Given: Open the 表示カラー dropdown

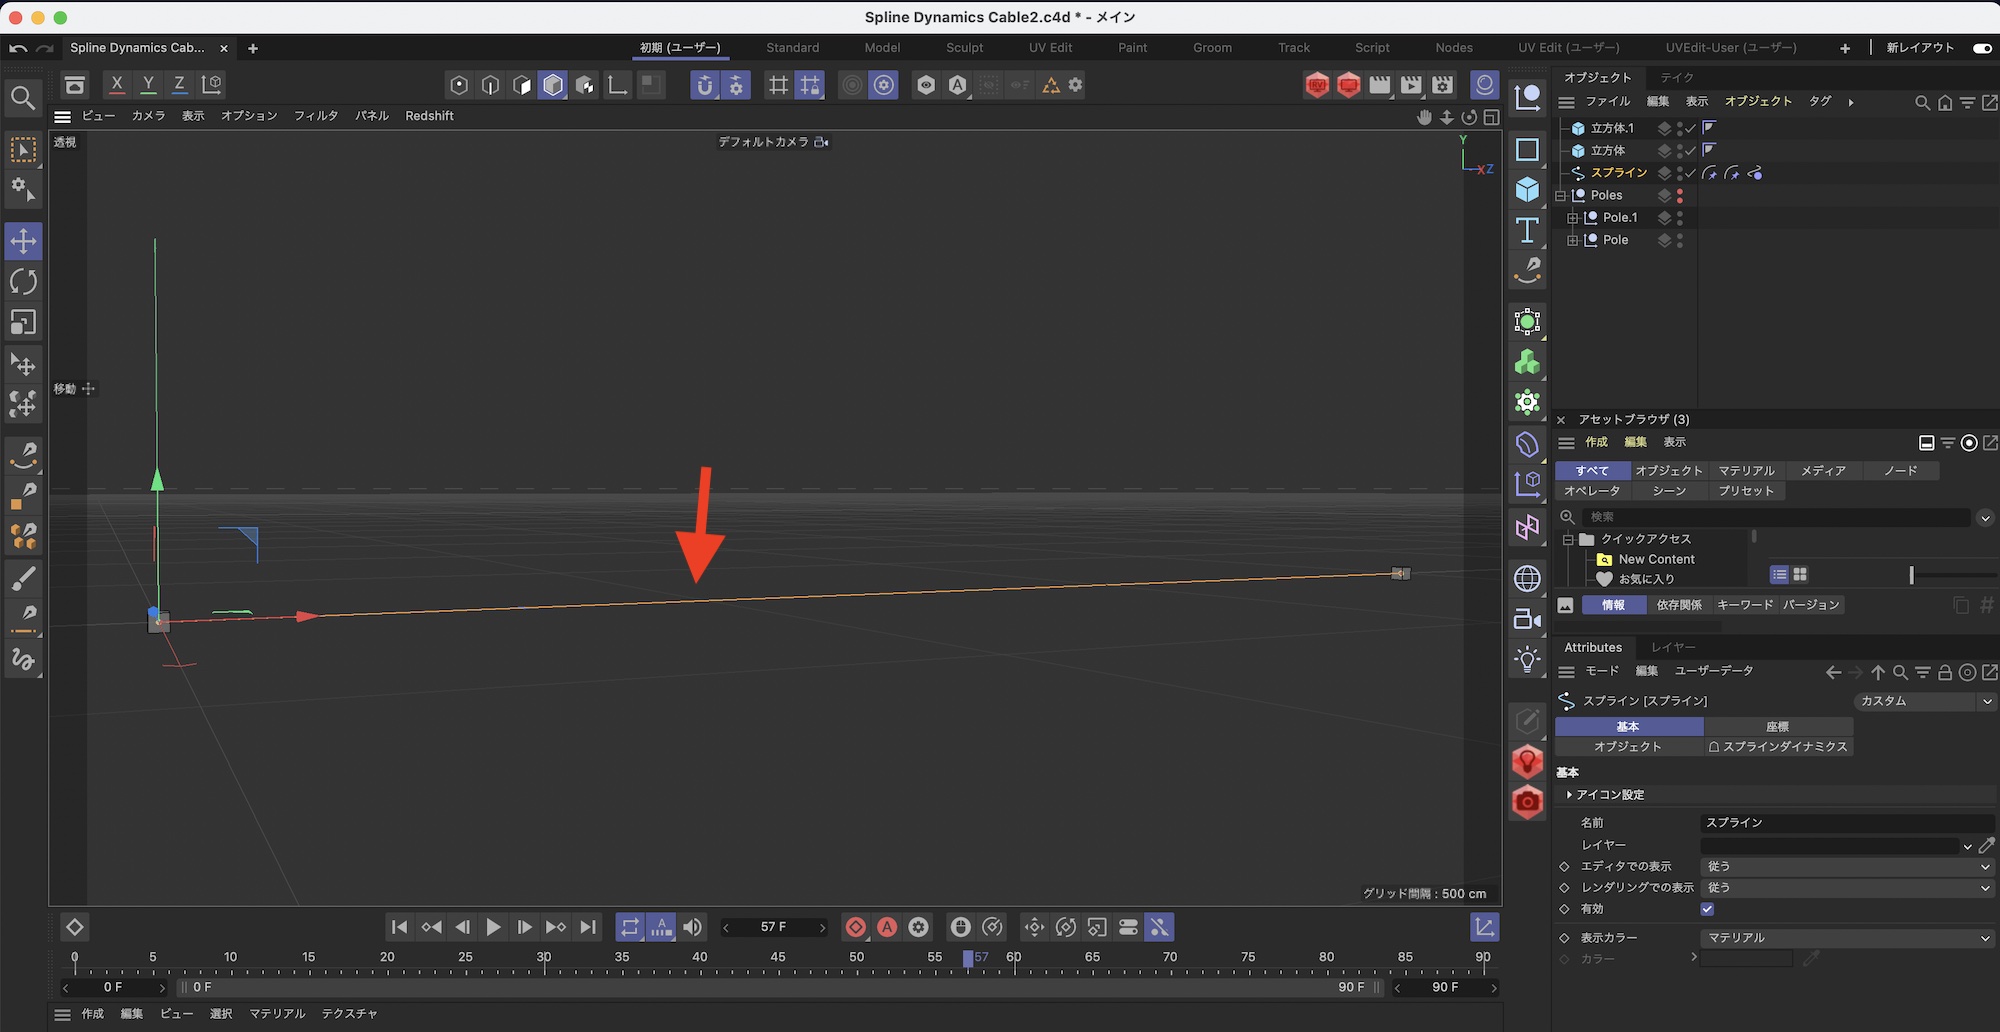Looking at the screenshot, I should [x=1846, y=938].
